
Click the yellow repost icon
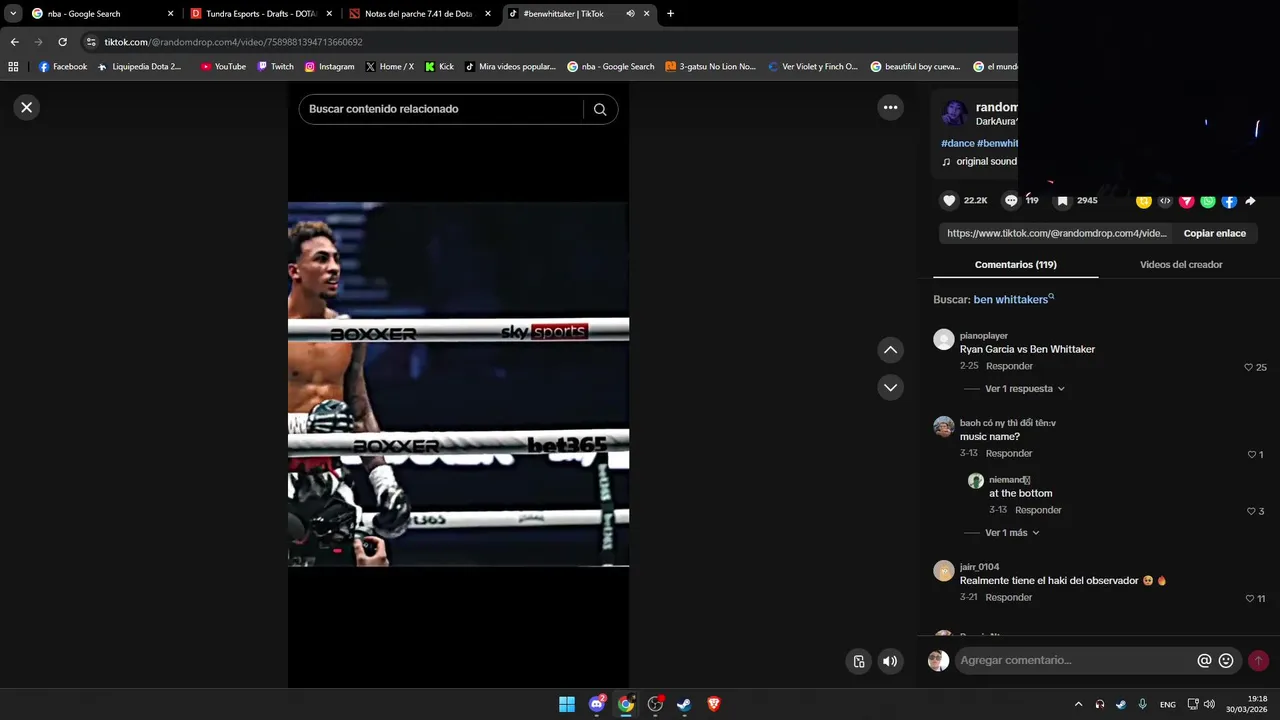[1144, 201]
